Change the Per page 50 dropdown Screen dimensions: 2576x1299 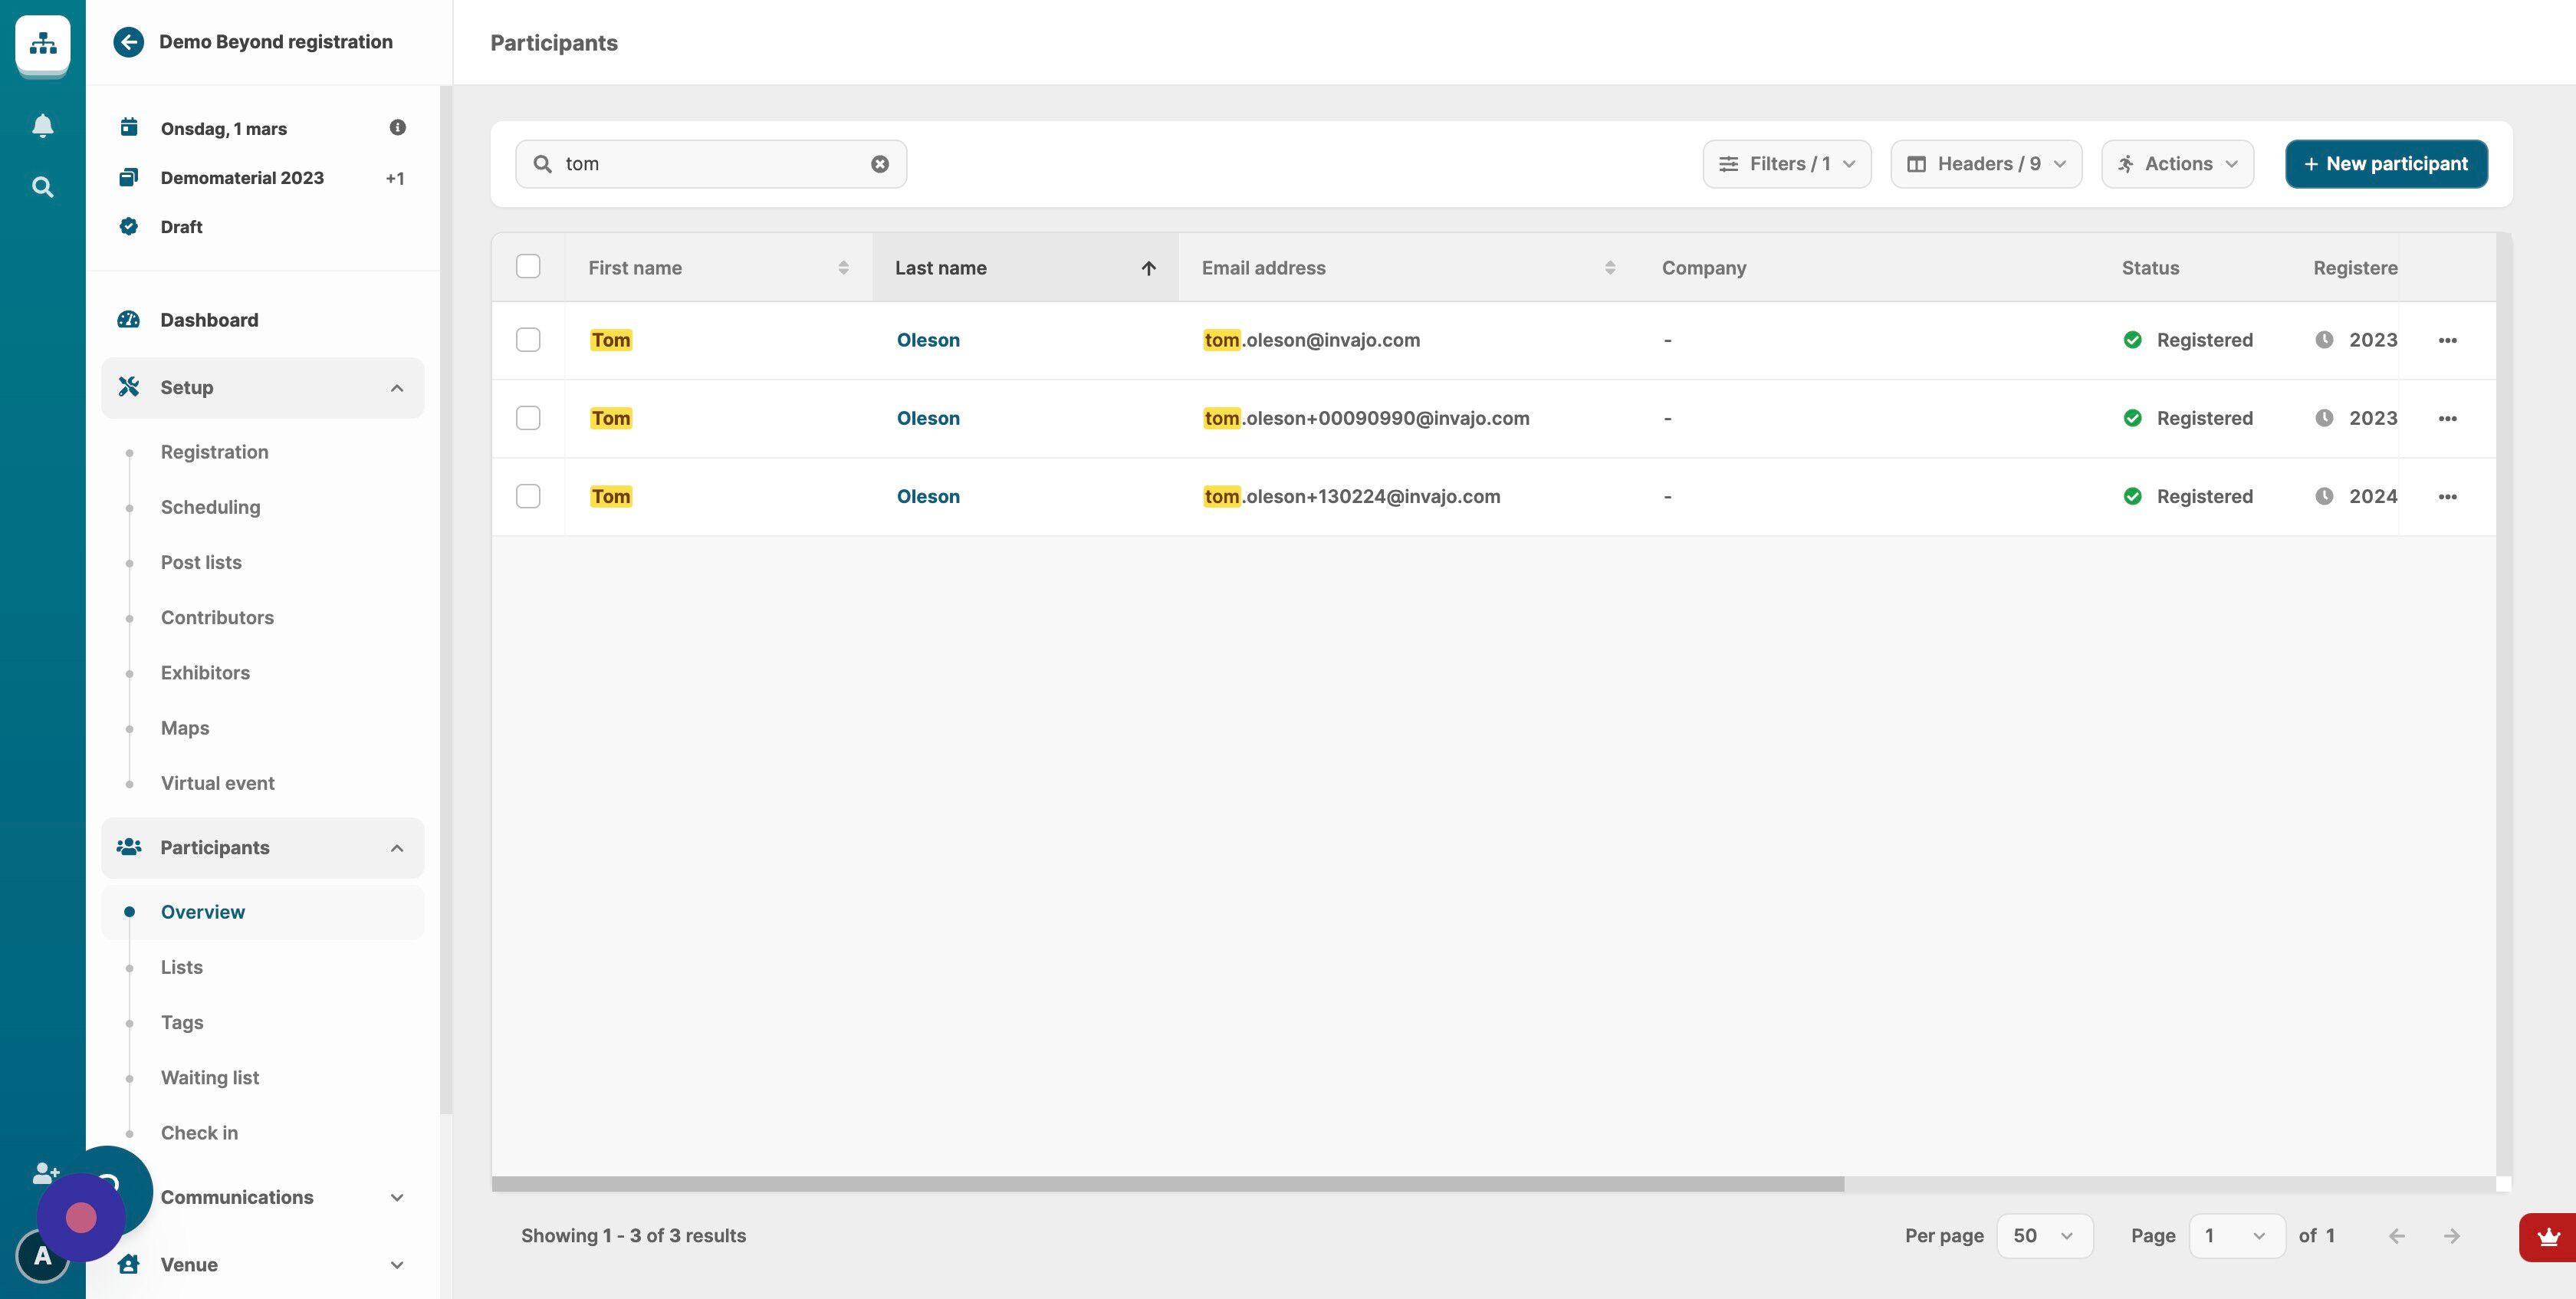point(2043,1236)
